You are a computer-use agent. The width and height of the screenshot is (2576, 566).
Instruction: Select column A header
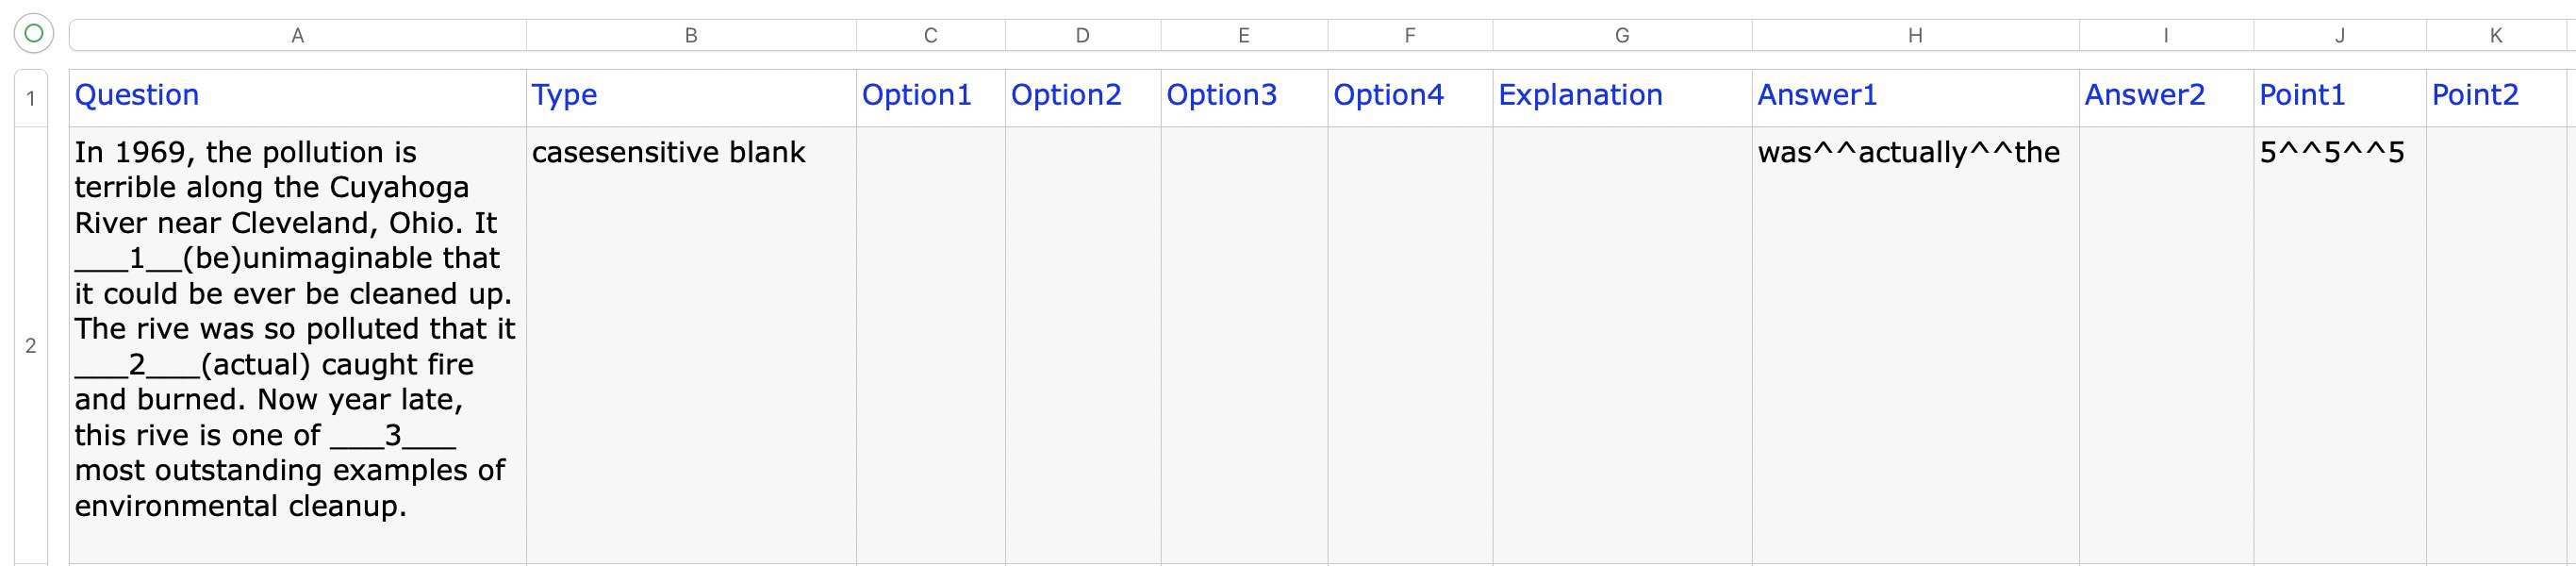297,35
